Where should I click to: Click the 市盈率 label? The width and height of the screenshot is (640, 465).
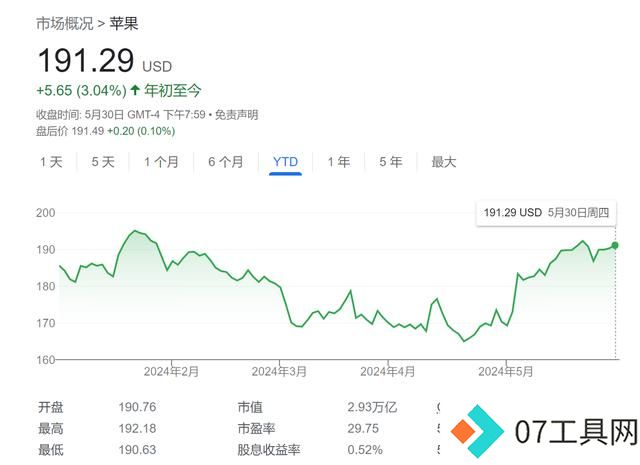pos(256,429)
